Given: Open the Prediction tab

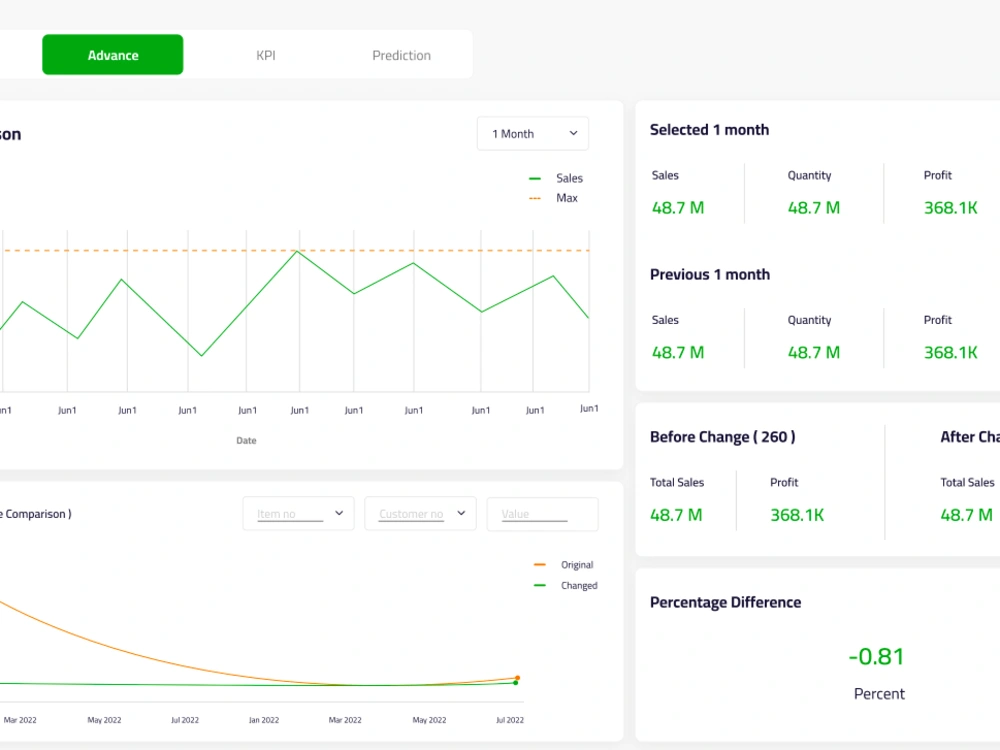Looking at the screenshot, I should 400,55.
